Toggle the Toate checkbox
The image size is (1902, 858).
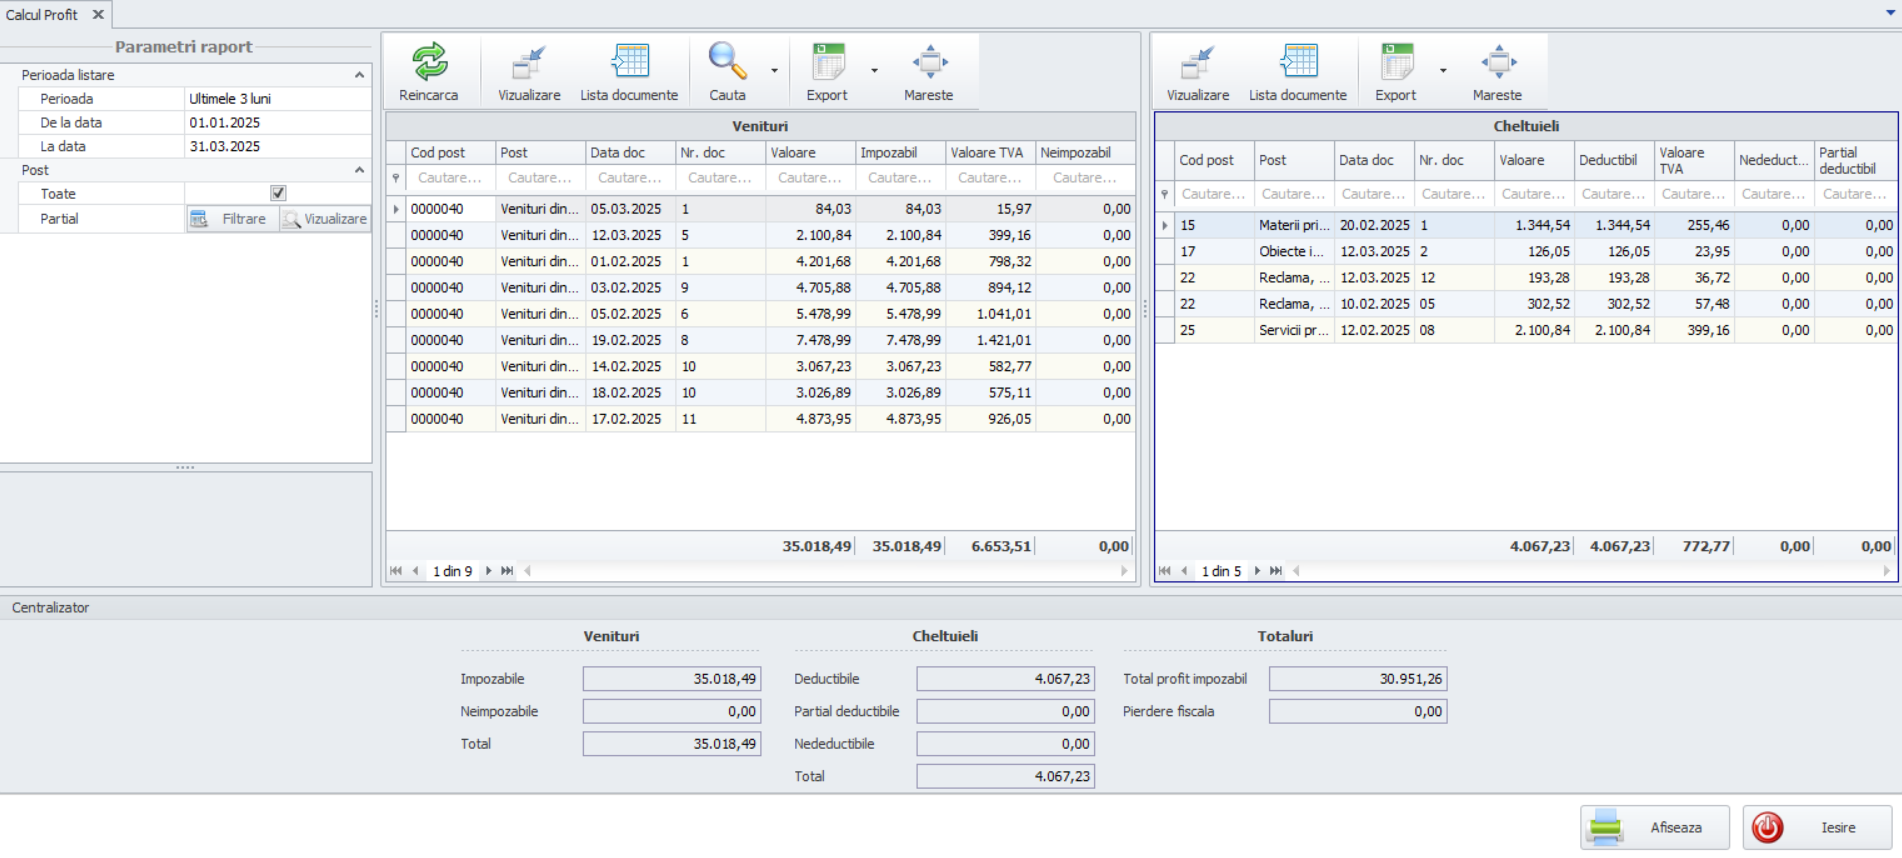click(278, 193)
